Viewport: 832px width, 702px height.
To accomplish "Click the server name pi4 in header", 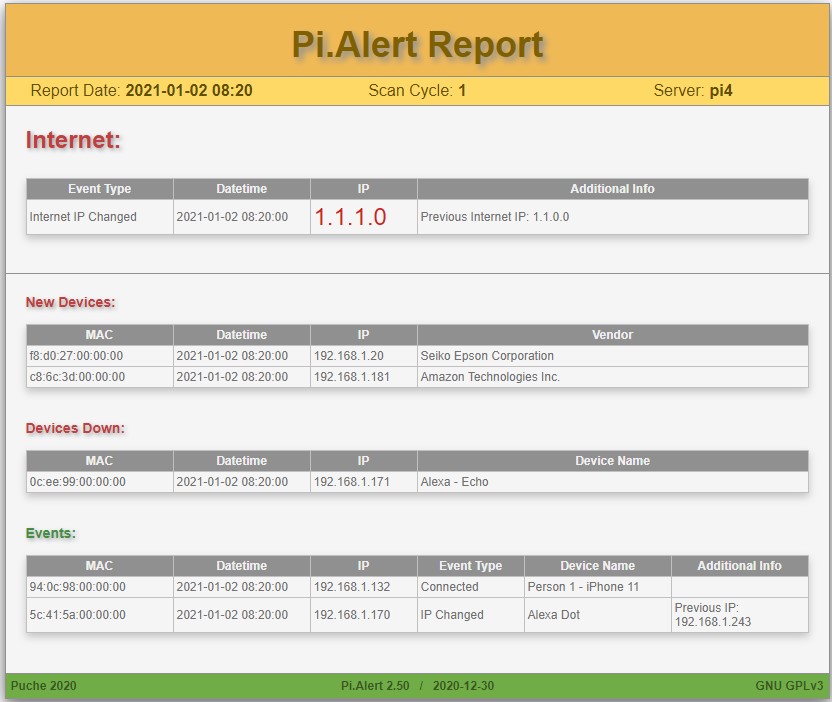I will [x=722, y=91].
